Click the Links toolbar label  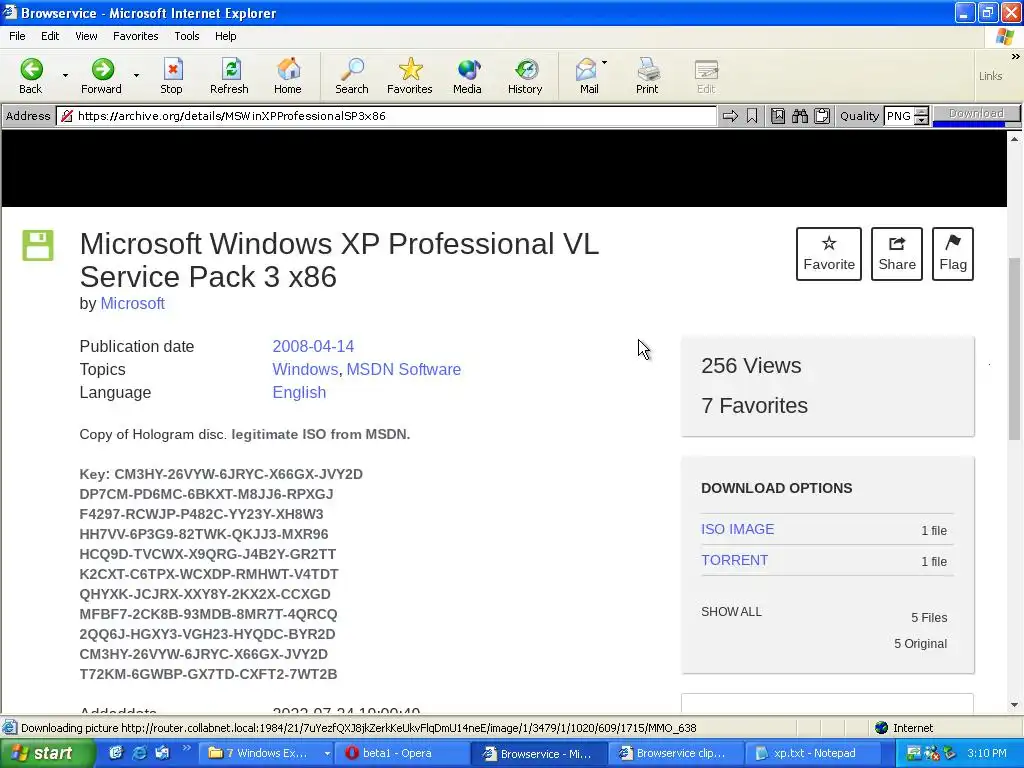click(x=990, y=76)
